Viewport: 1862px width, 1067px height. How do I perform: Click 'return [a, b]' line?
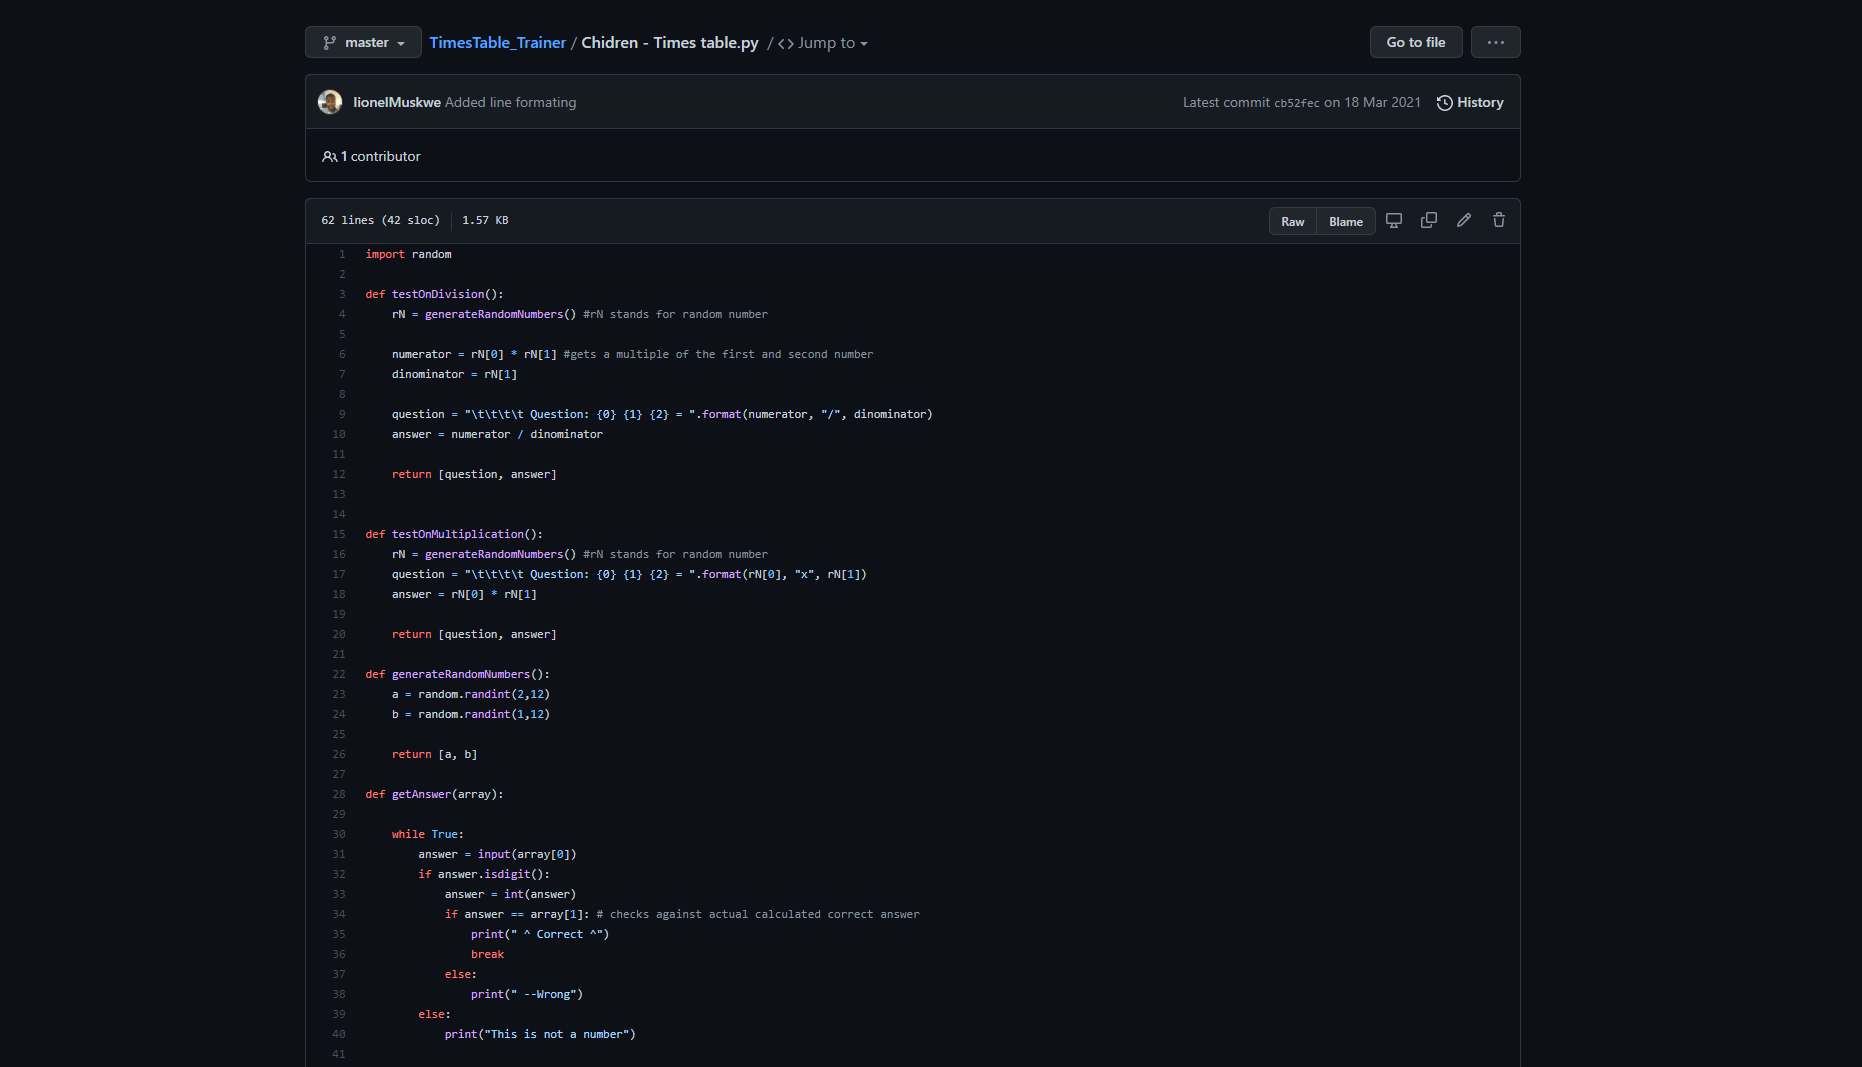pos(434,754)
